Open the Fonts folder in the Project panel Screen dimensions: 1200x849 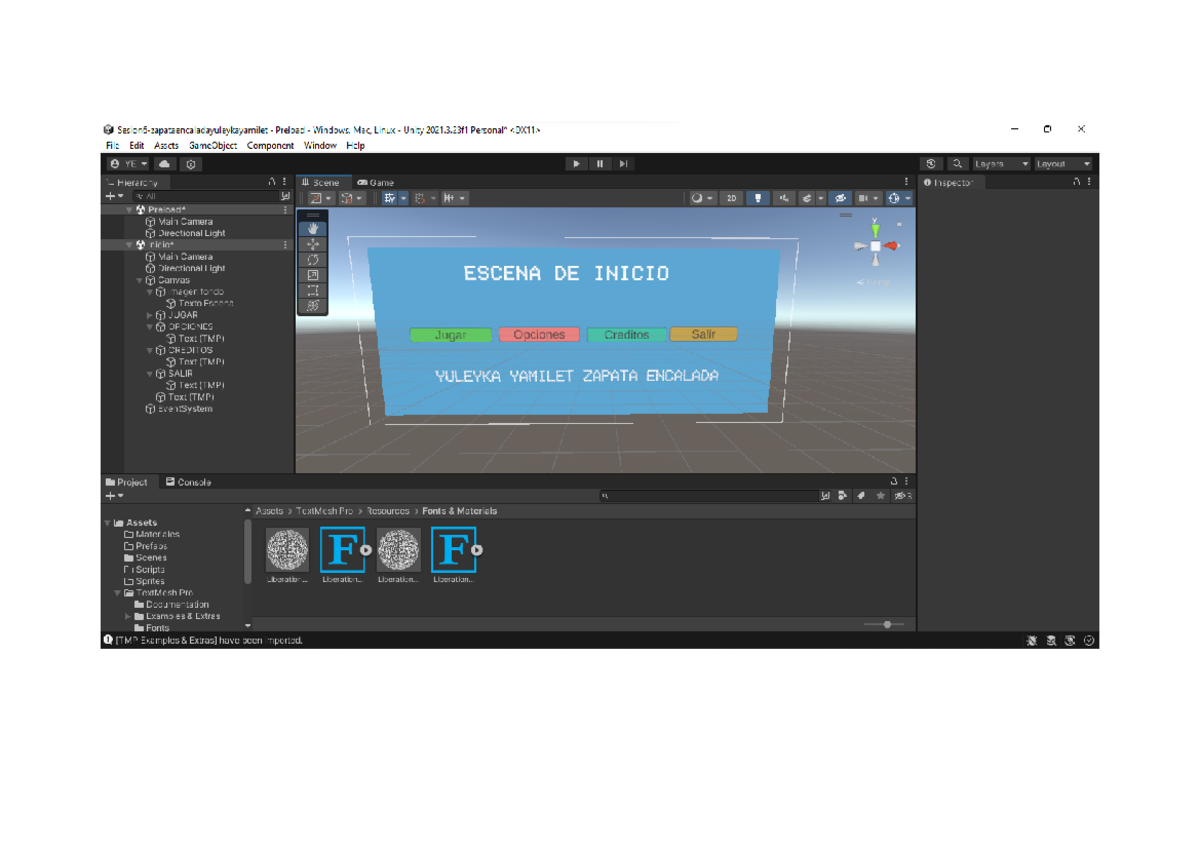click(158, 627)
